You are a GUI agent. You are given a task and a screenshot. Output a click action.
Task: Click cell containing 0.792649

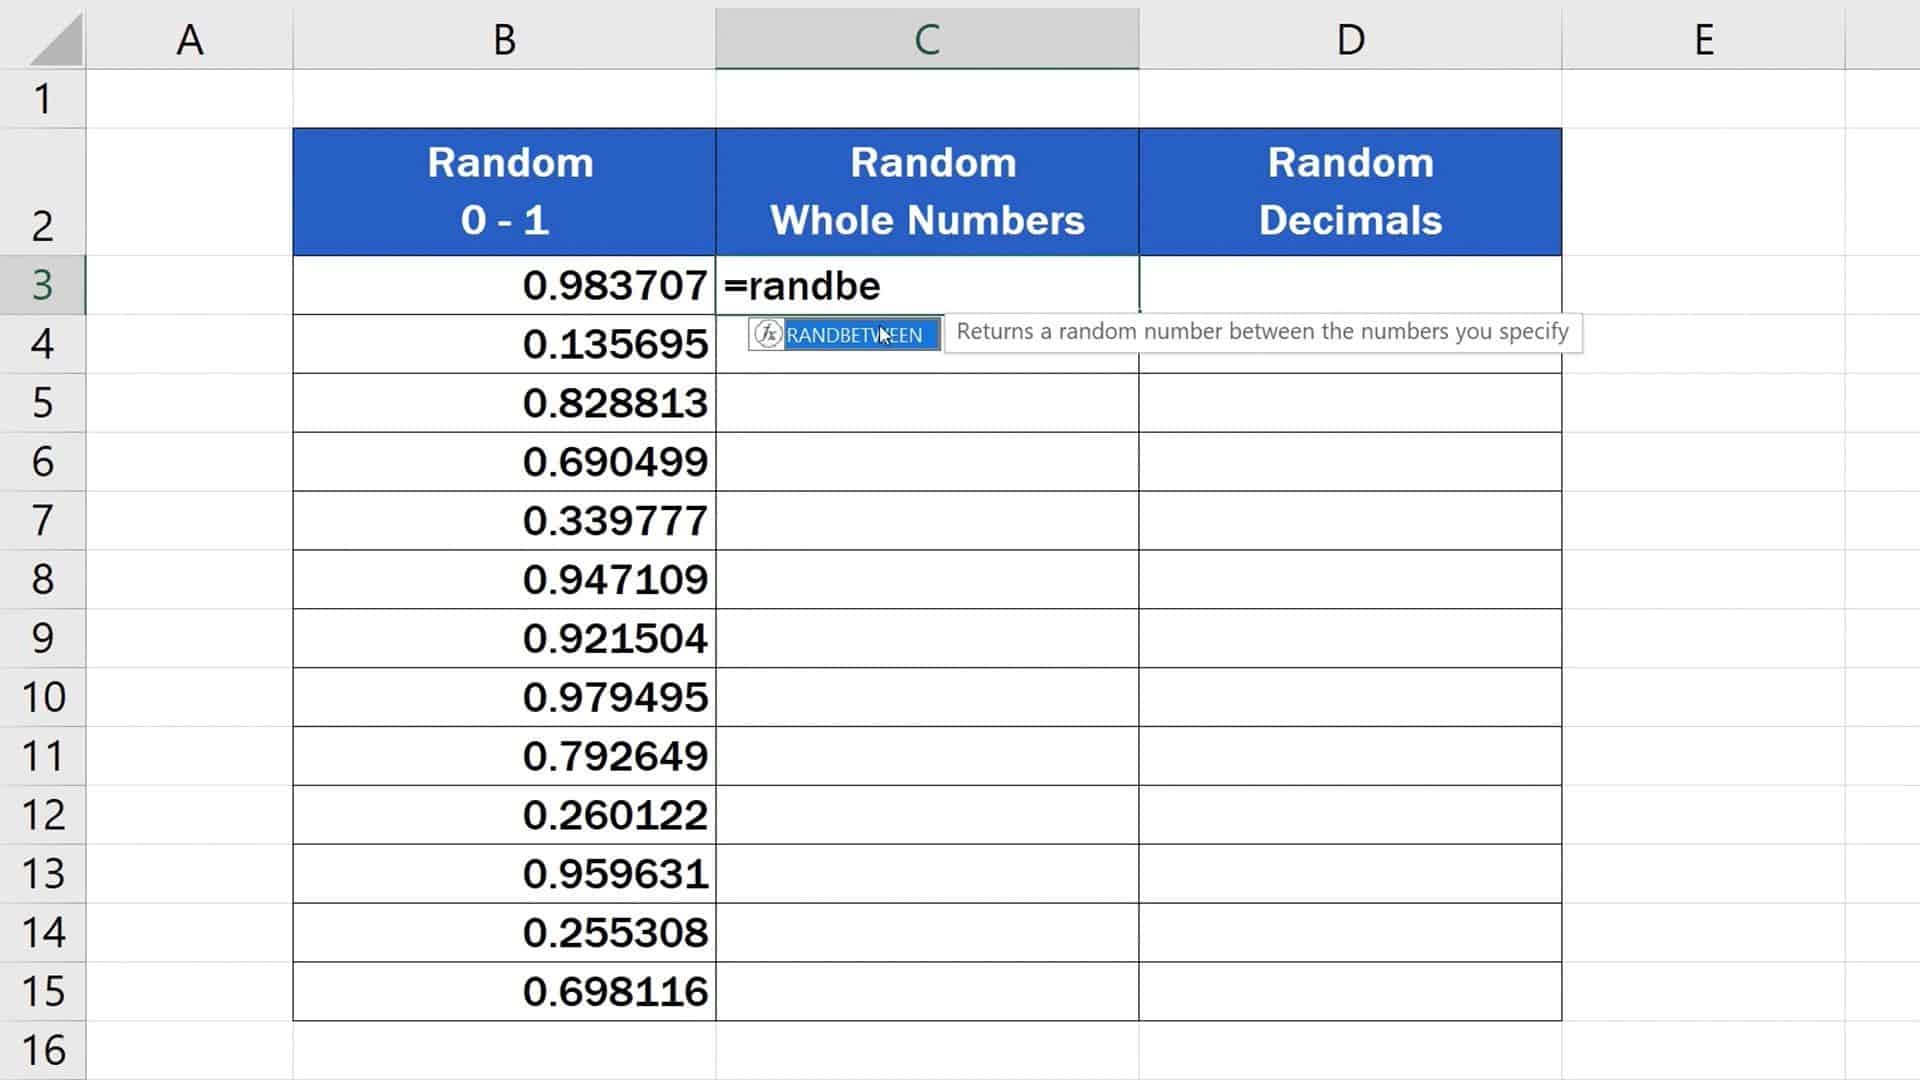(504, 756)
